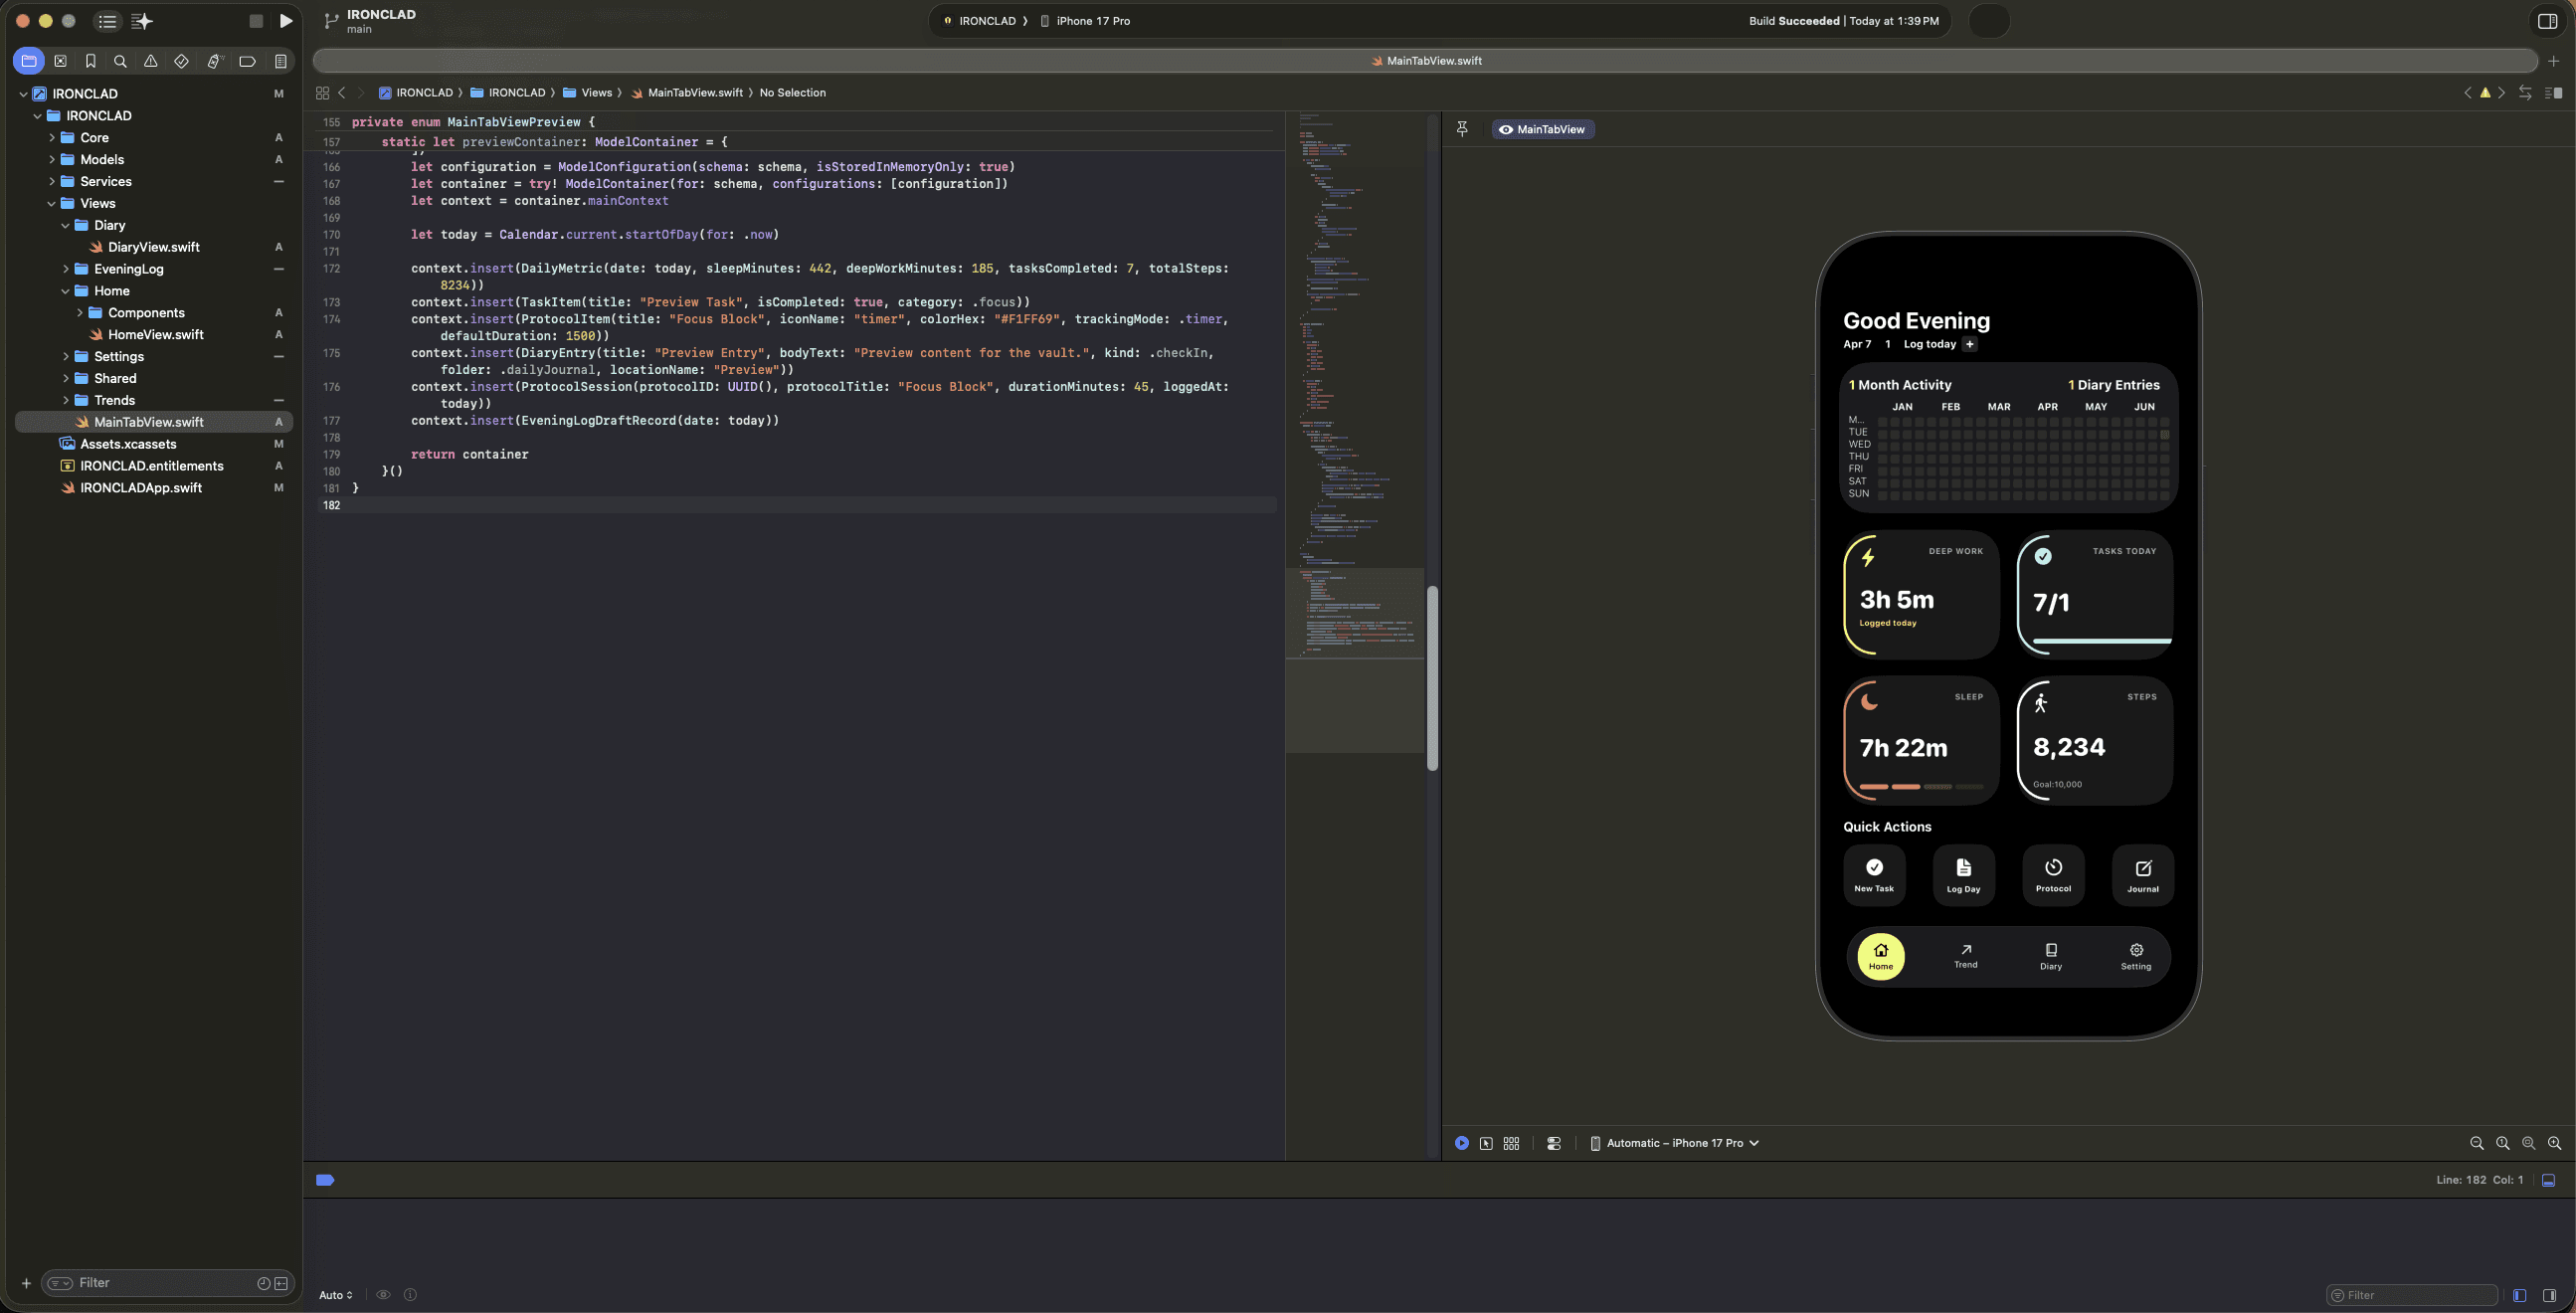
Task: Zoom in the preview canvas
Action: [x=2555, y=1143]
